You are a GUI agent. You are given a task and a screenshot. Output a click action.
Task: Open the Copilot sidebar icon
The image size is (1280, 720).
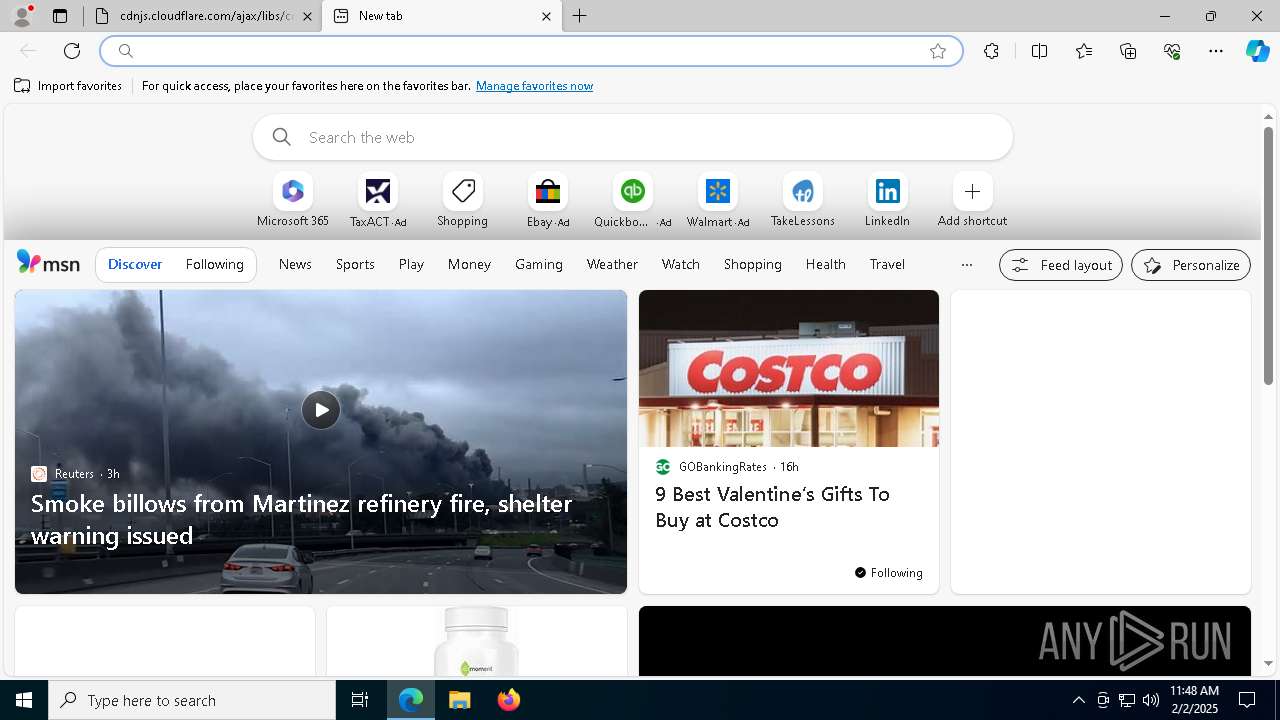click(1258, 51)
